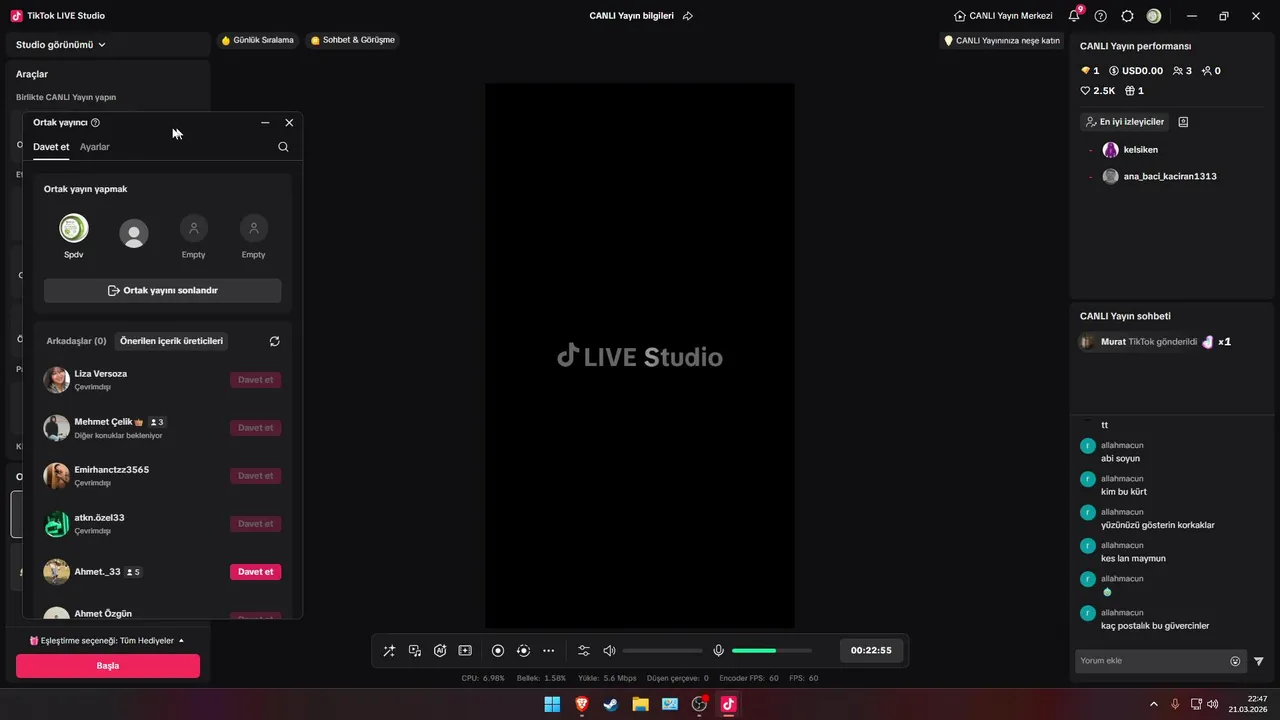This screenshot has height=720, width=1280.
Task: Open the help question mark icon
Action: tap(1101, 16)
